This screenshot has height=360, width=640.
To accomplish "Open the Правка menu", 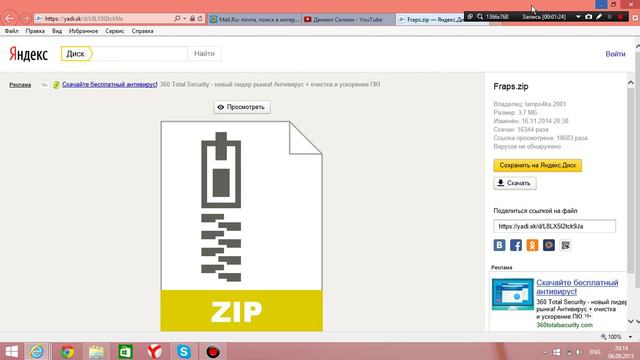I will click(x=35, y=31).
